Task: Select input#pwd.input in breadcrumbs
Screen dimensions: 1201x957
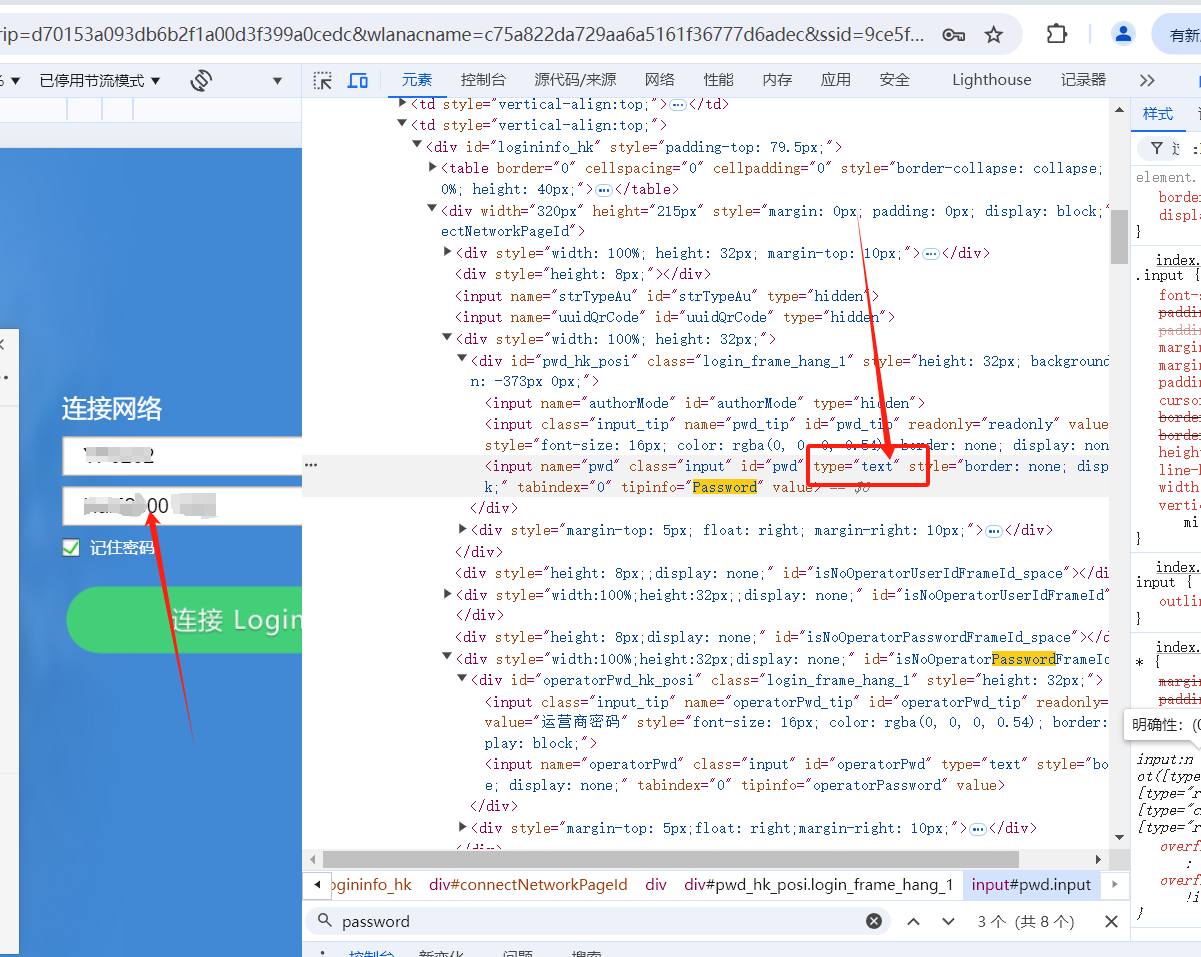Action: coord(1032,885)
